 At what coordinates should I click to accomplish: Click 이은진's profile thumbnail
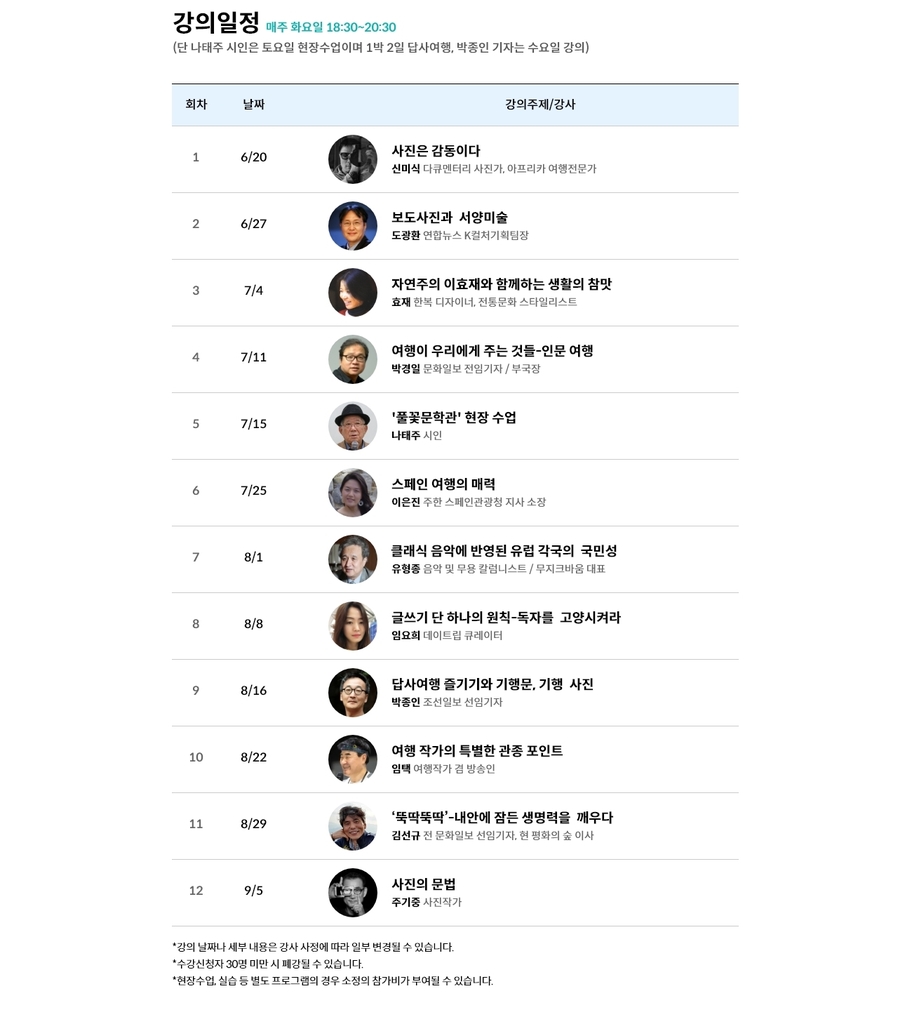[352, 492]
